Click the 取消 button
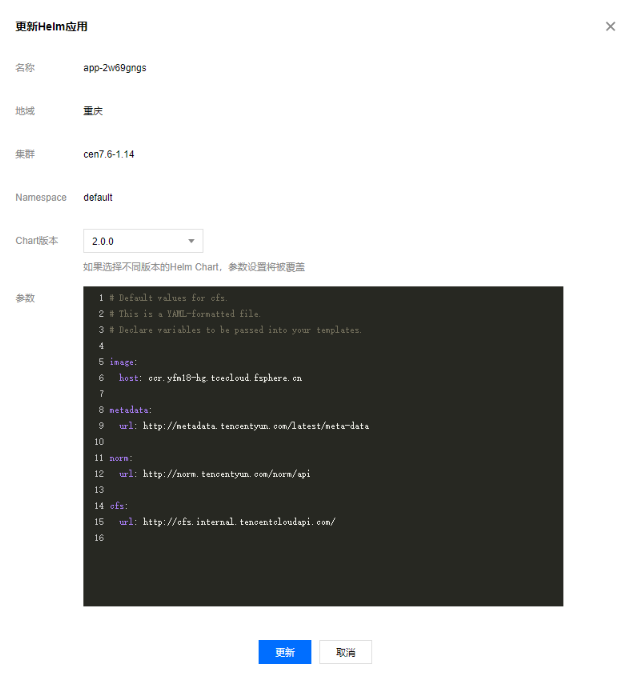 (345, 651)
